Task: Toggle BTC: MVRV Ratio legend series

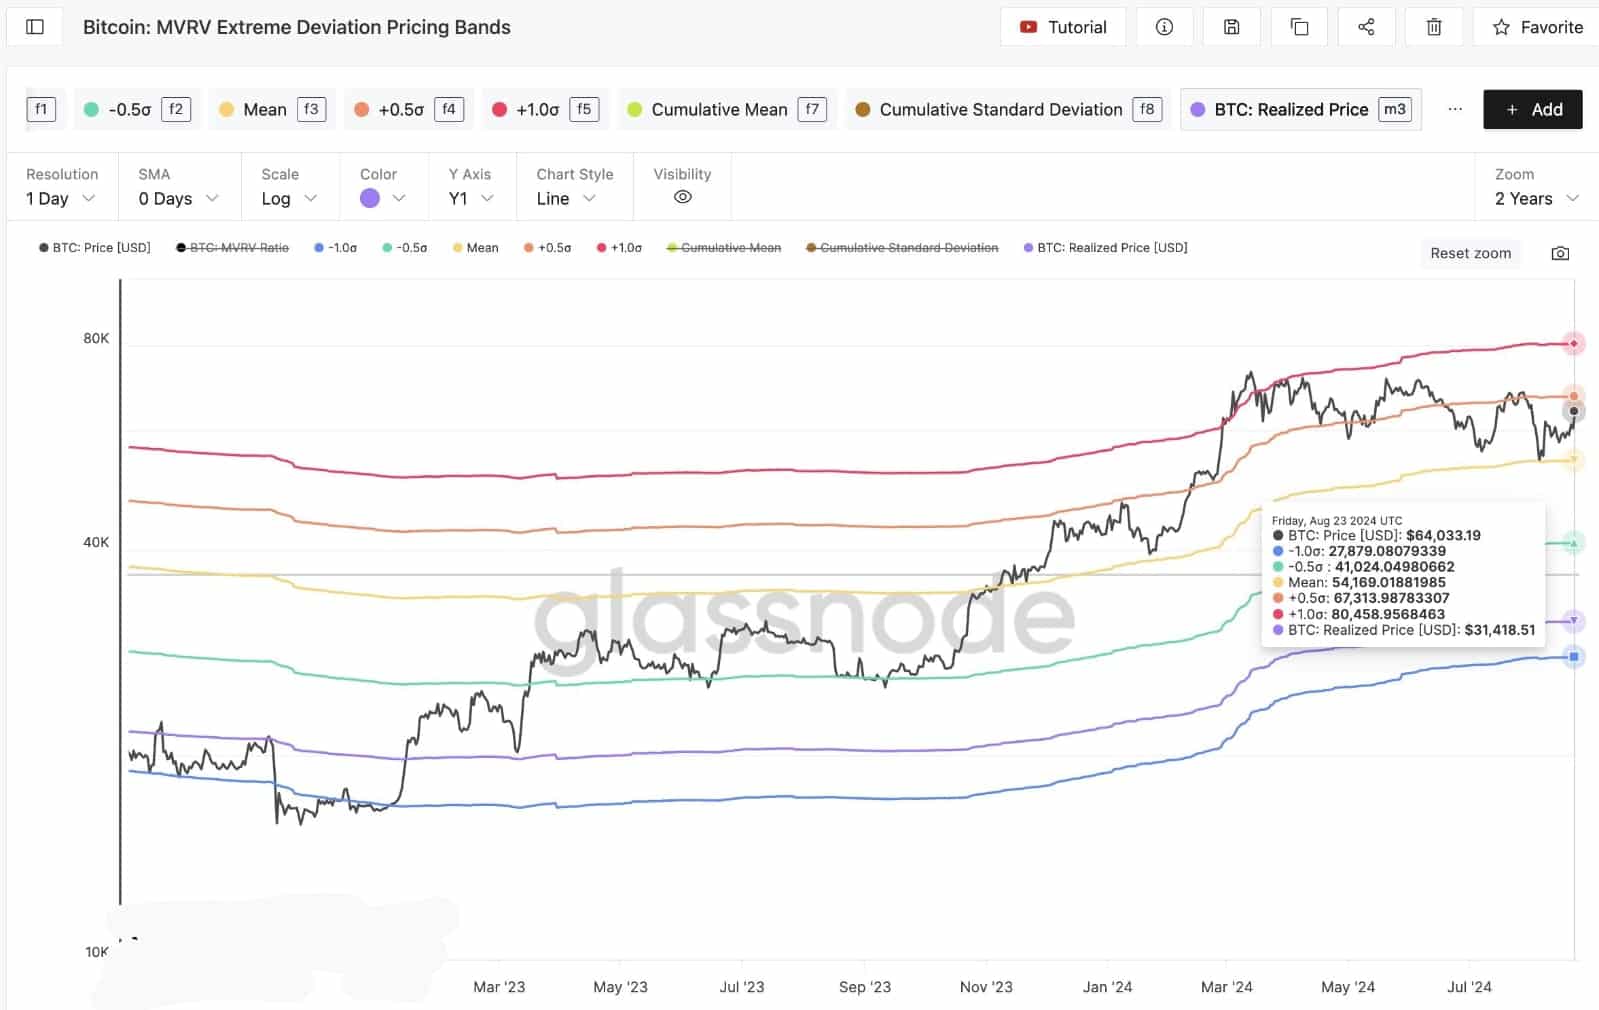Action: [233, 247]
